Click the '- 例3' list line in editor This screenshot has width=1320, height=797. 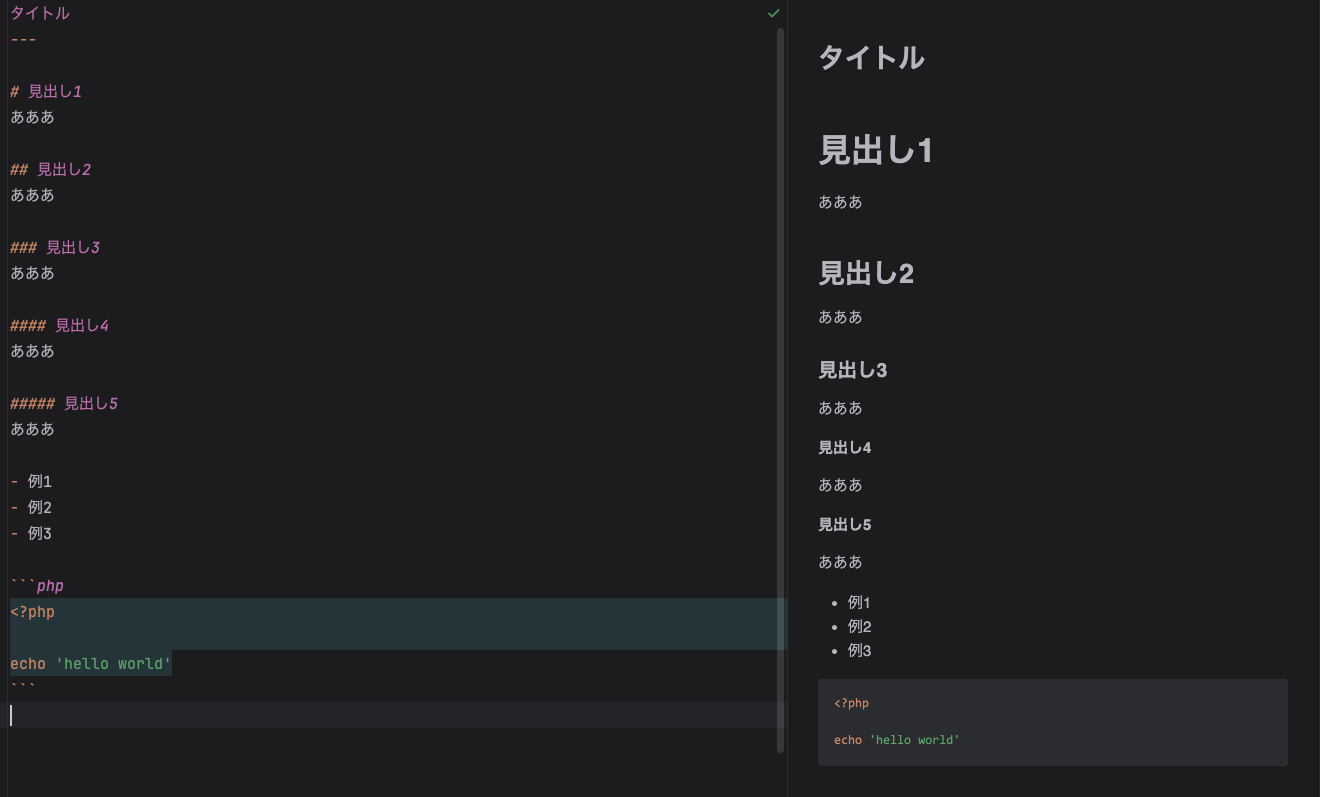(x=31, y=534)
